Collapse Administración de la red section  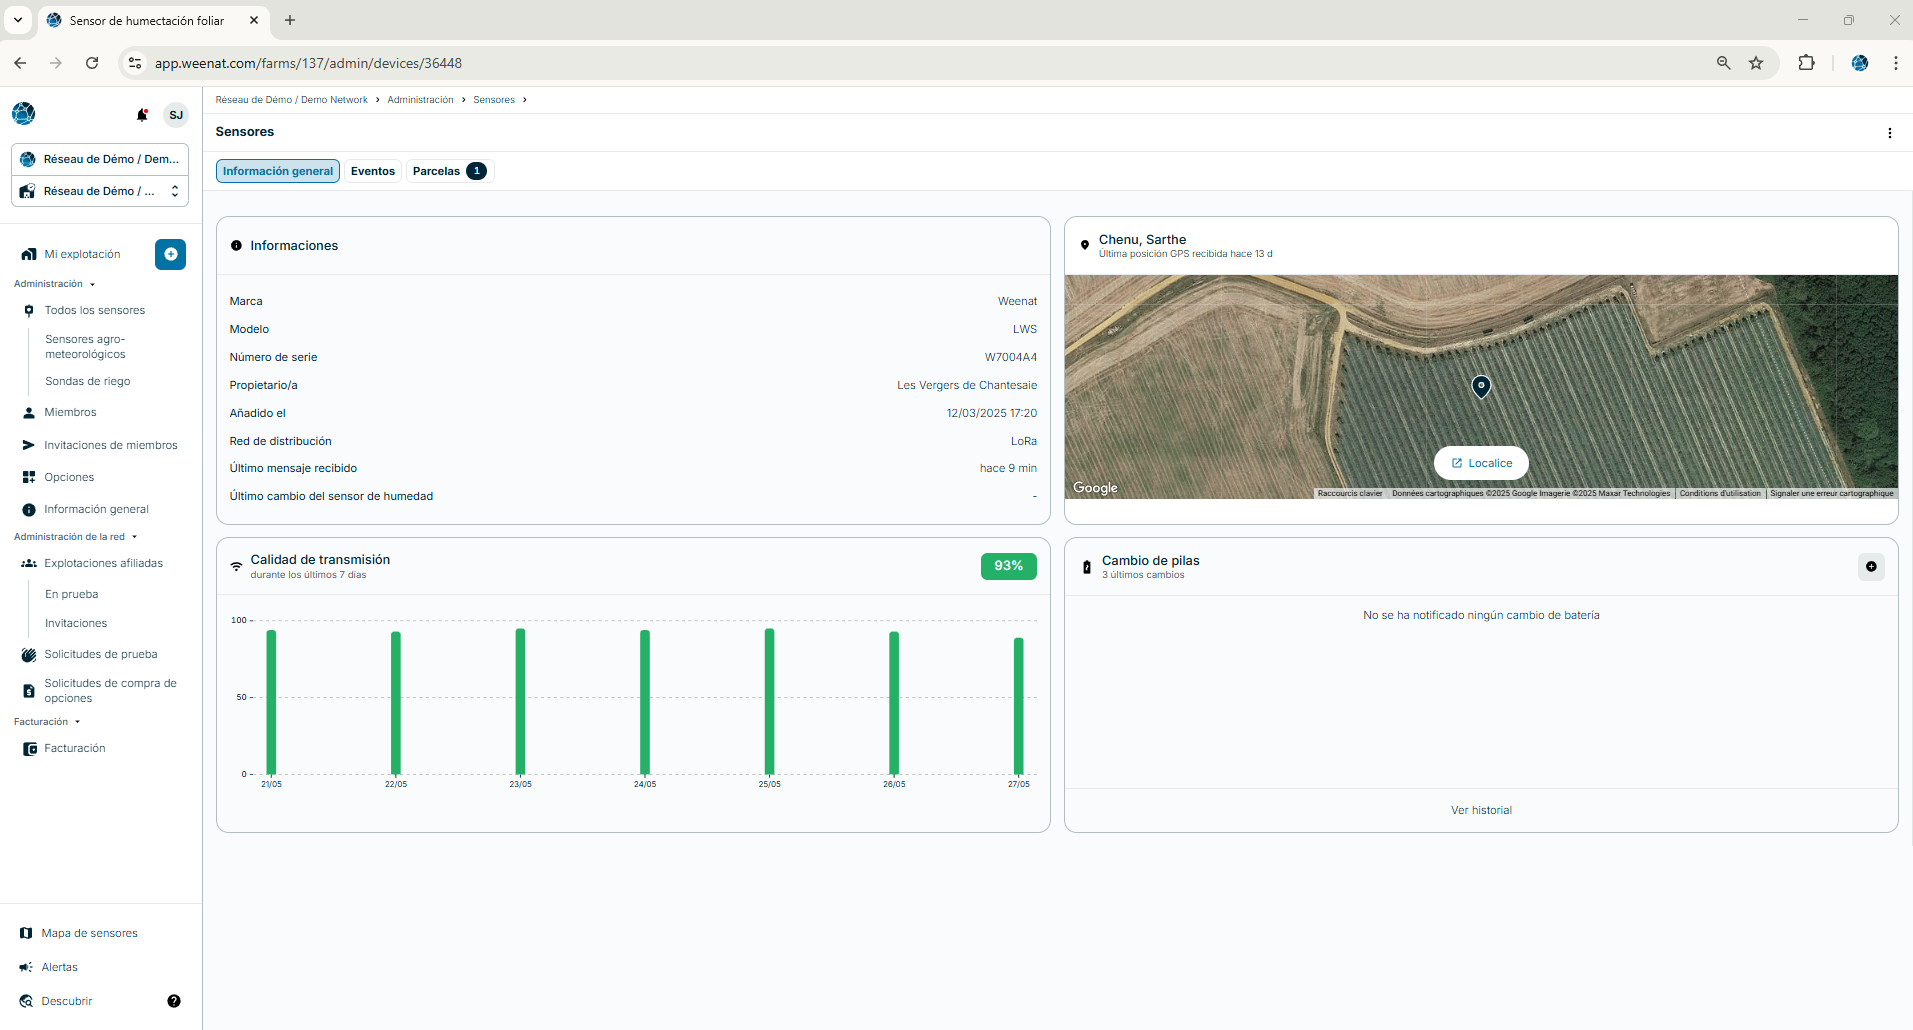pyautogui.click(x=75, y=537)
